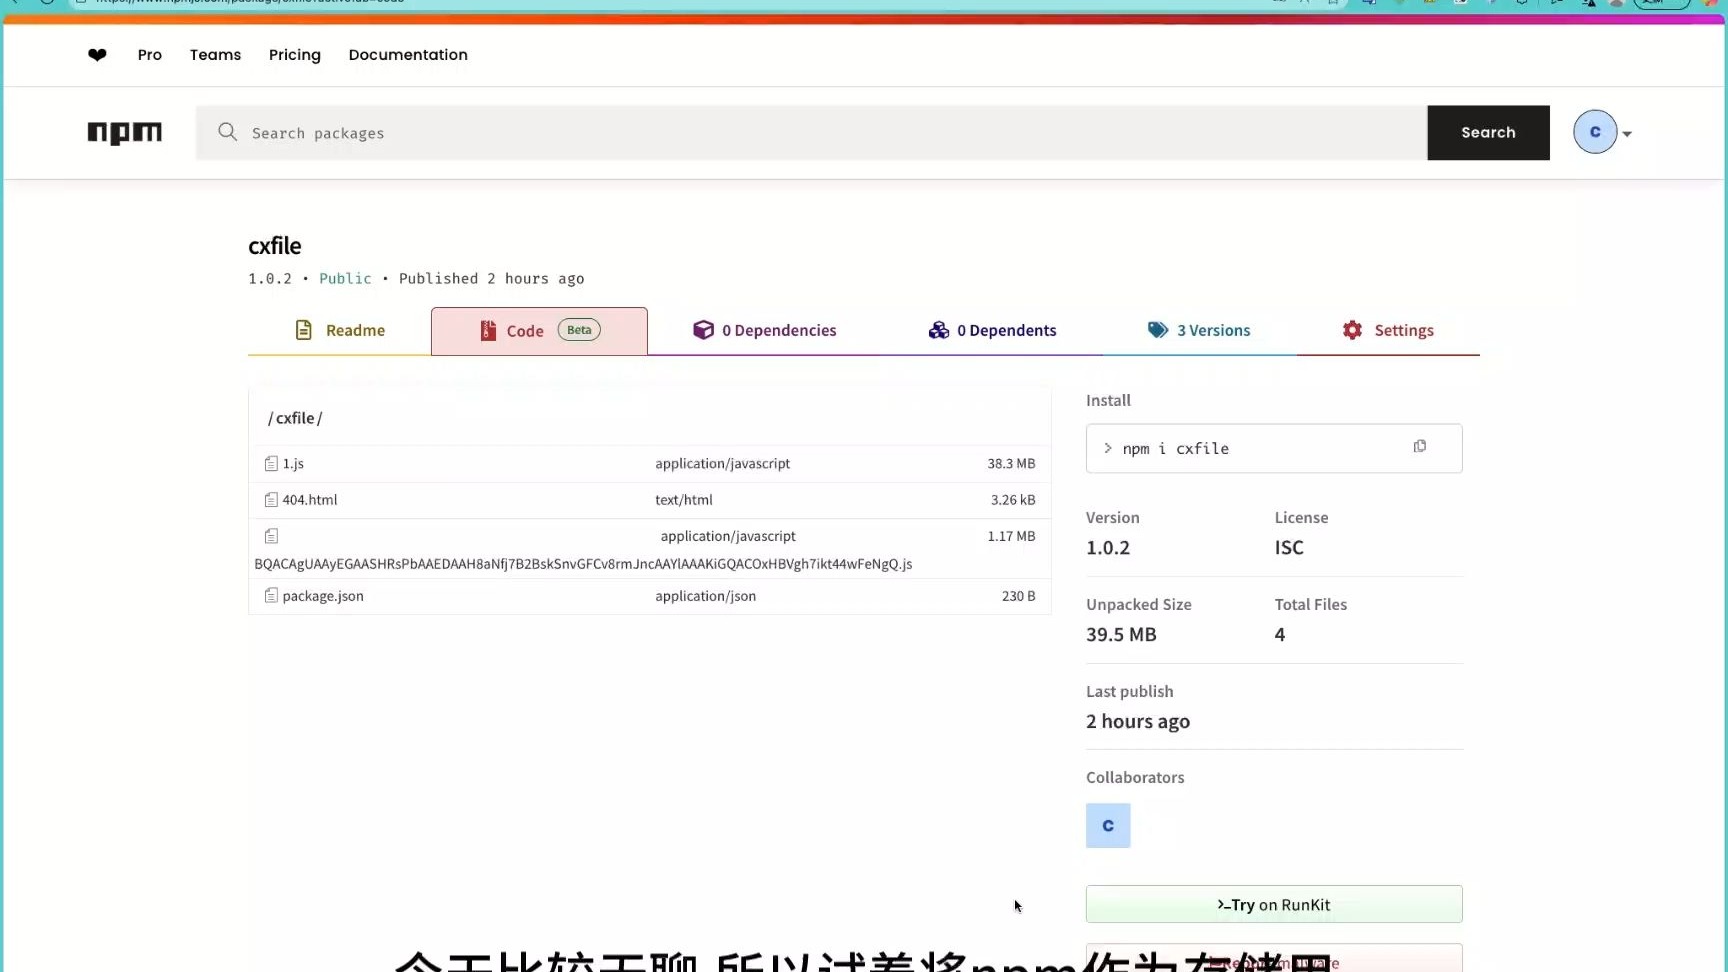Click the /cxfile/ directory path
Image resolution: width=1728 pixels, height=972 pixels.
click(x=295, y=418)
